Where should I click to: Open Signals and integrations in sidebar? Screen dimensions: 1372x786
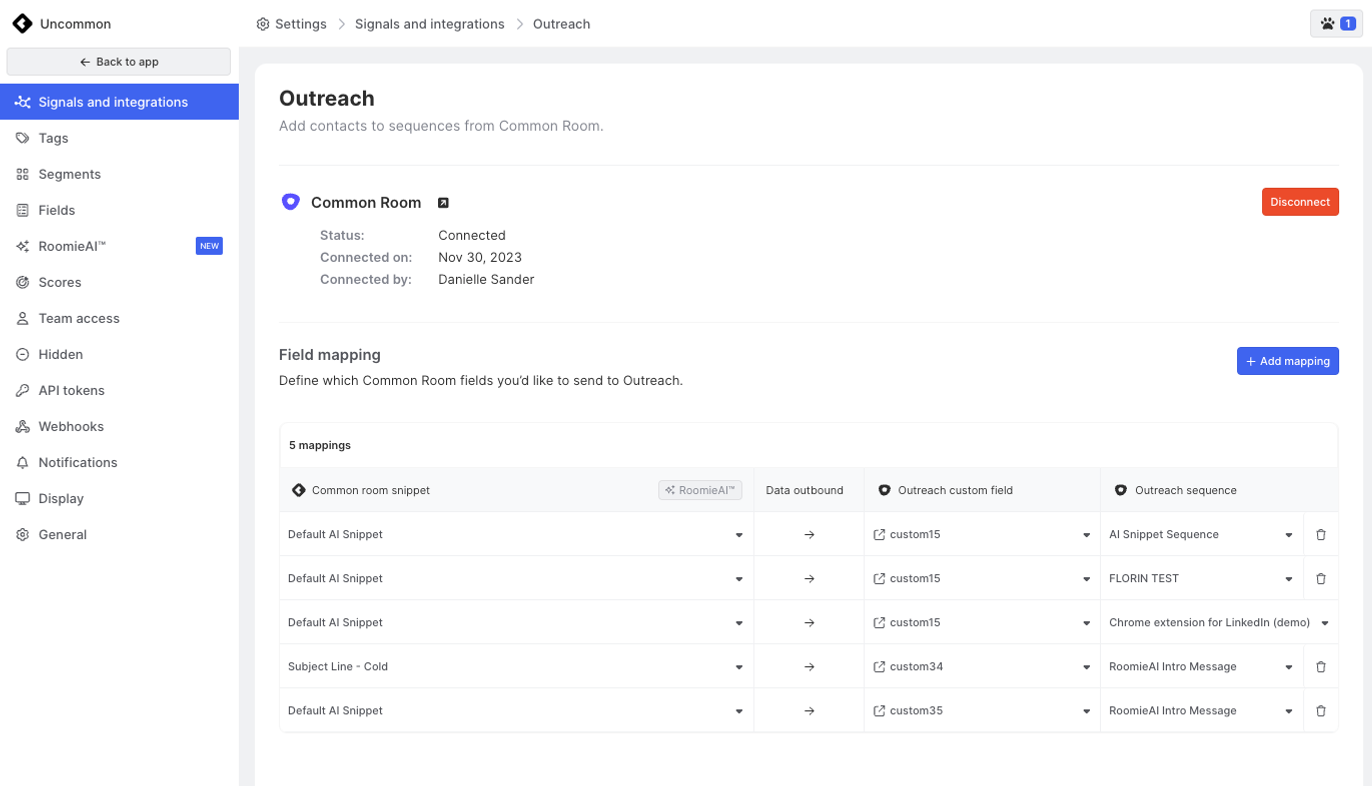coord(119,102)
